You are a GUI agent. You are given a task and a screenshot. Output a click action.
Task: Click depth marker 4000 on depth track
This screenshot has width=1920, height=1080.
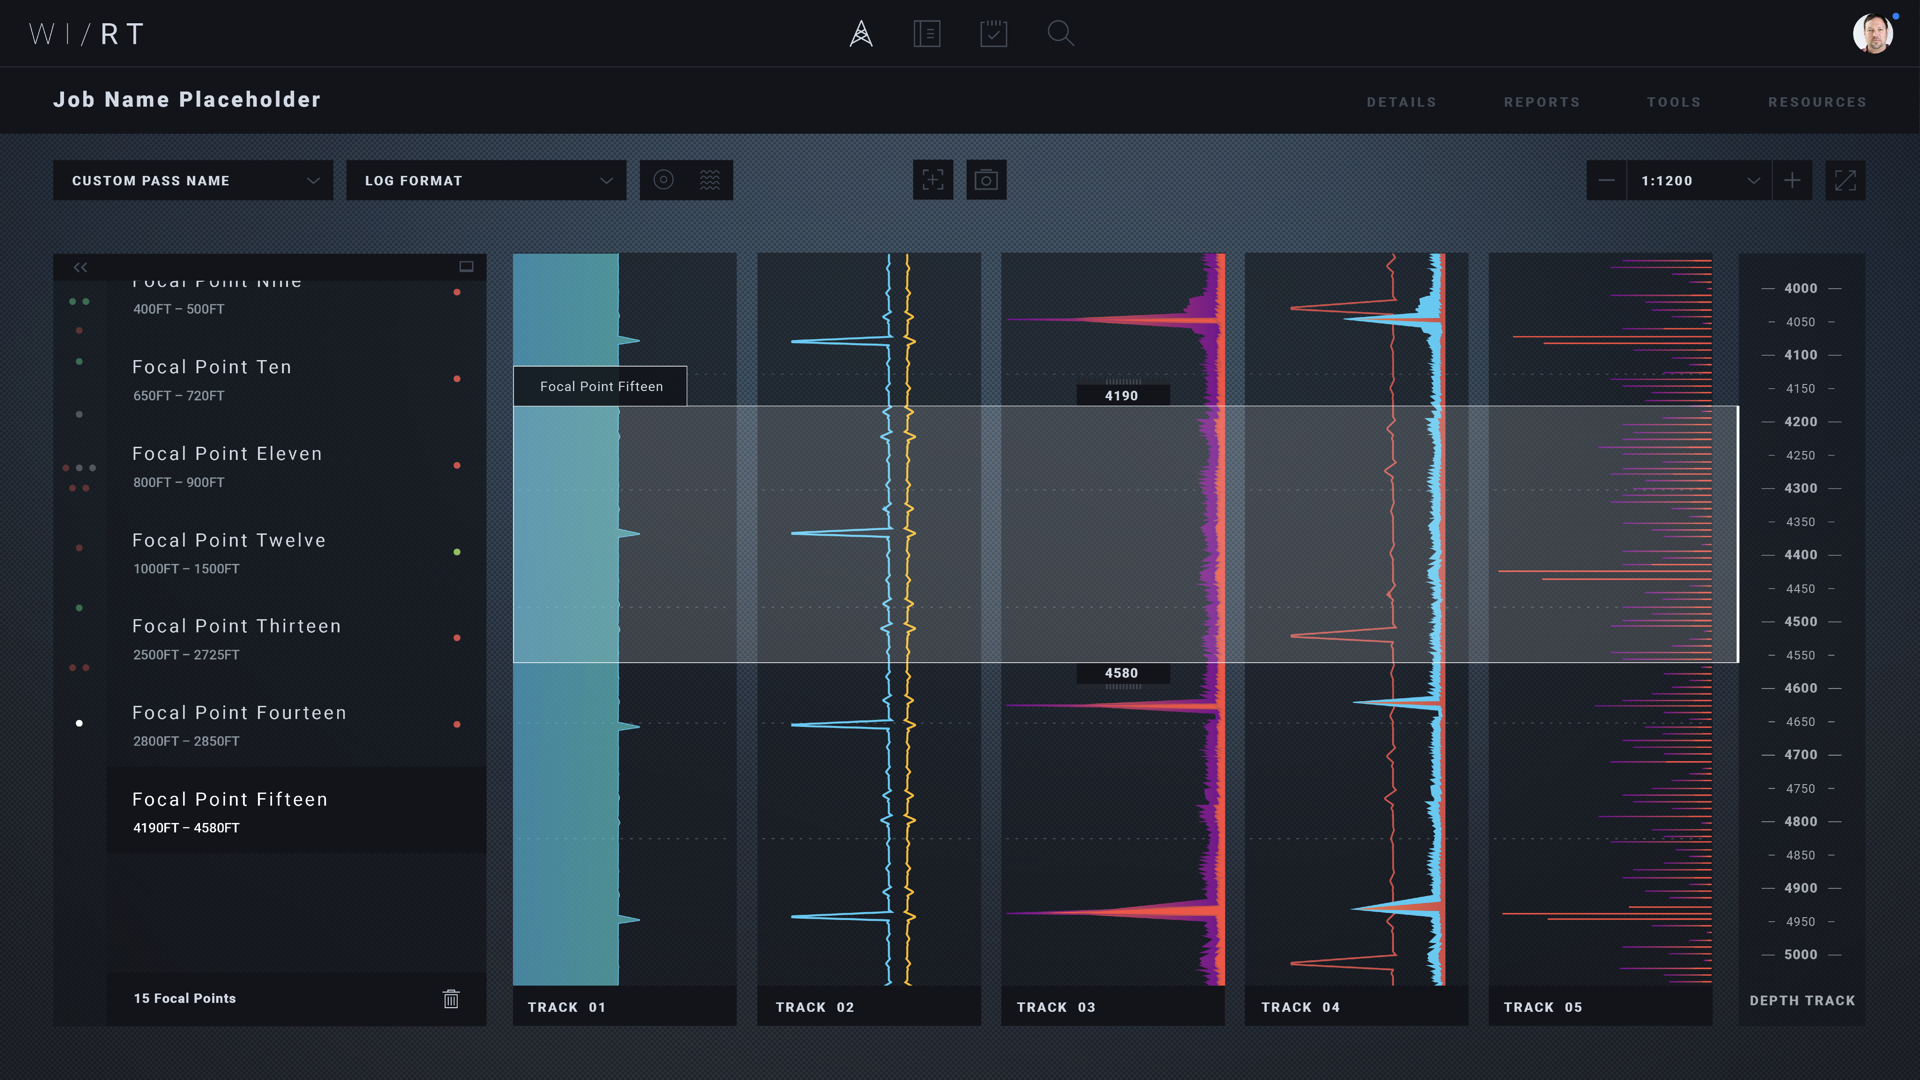click(1801, 288)
